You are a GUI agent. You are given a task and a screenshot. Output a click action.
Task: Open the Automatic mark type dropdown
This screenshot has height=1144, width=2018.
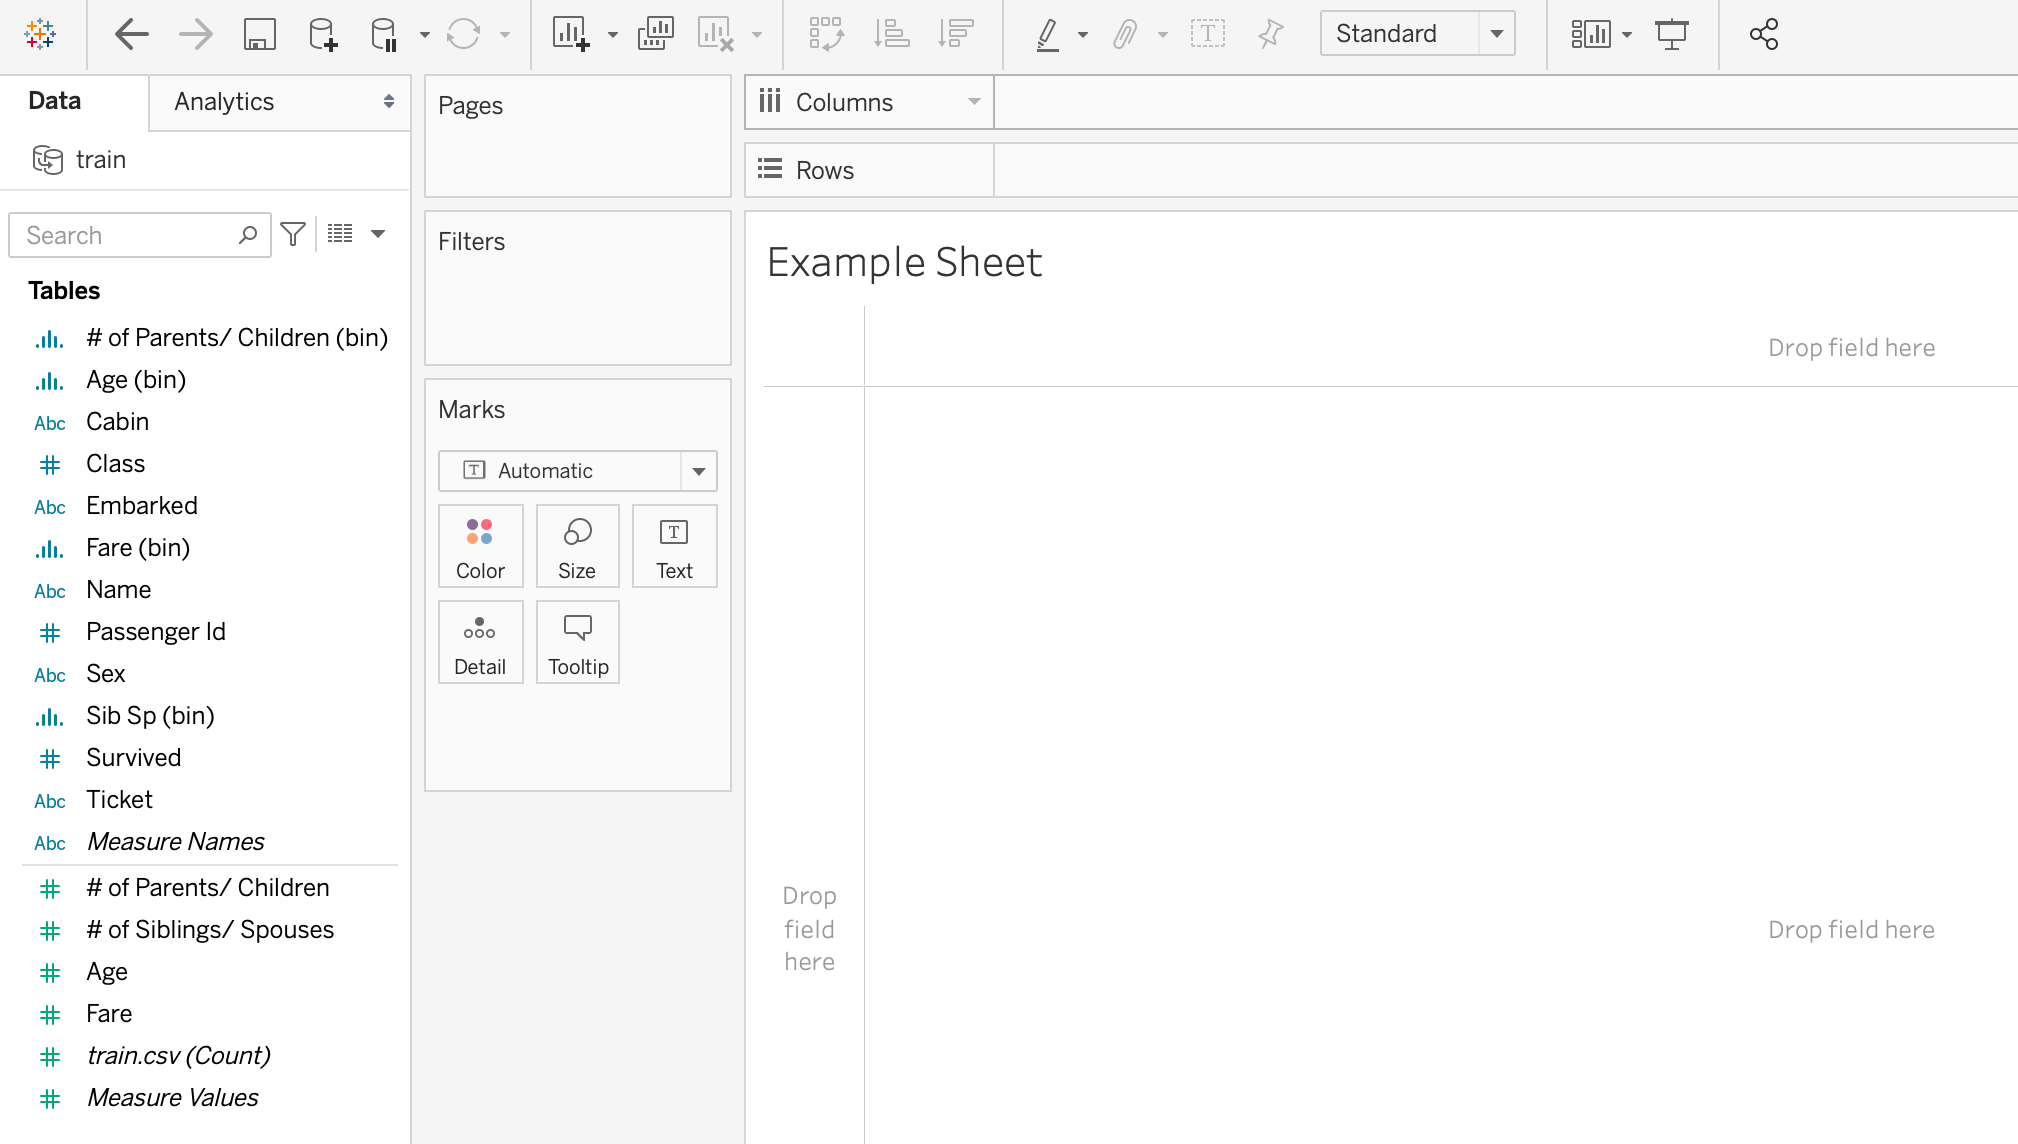tap(577, 471)
